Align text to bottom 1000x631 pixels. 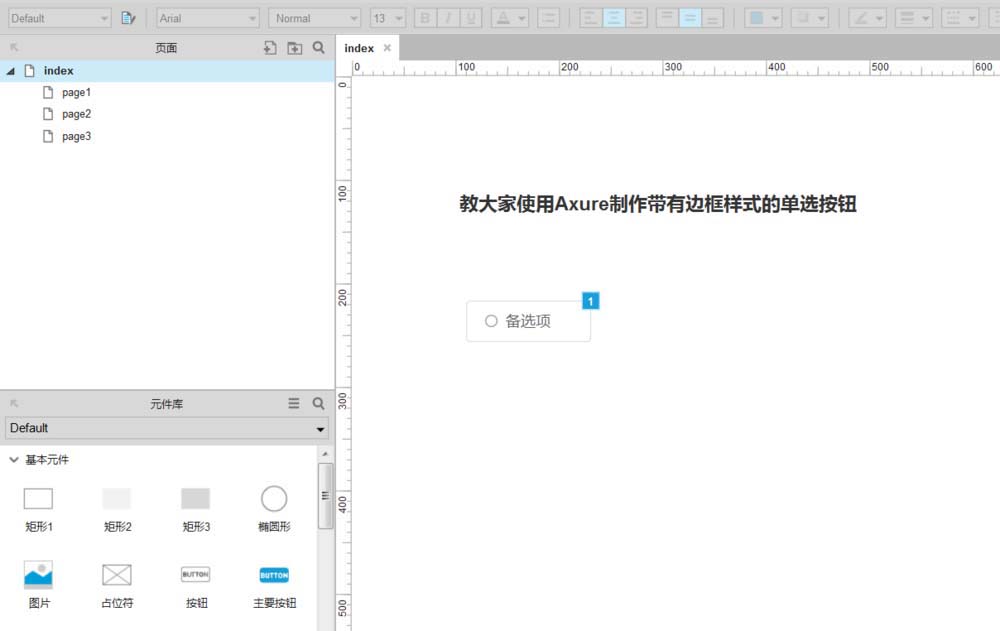(x=712, y=19)
